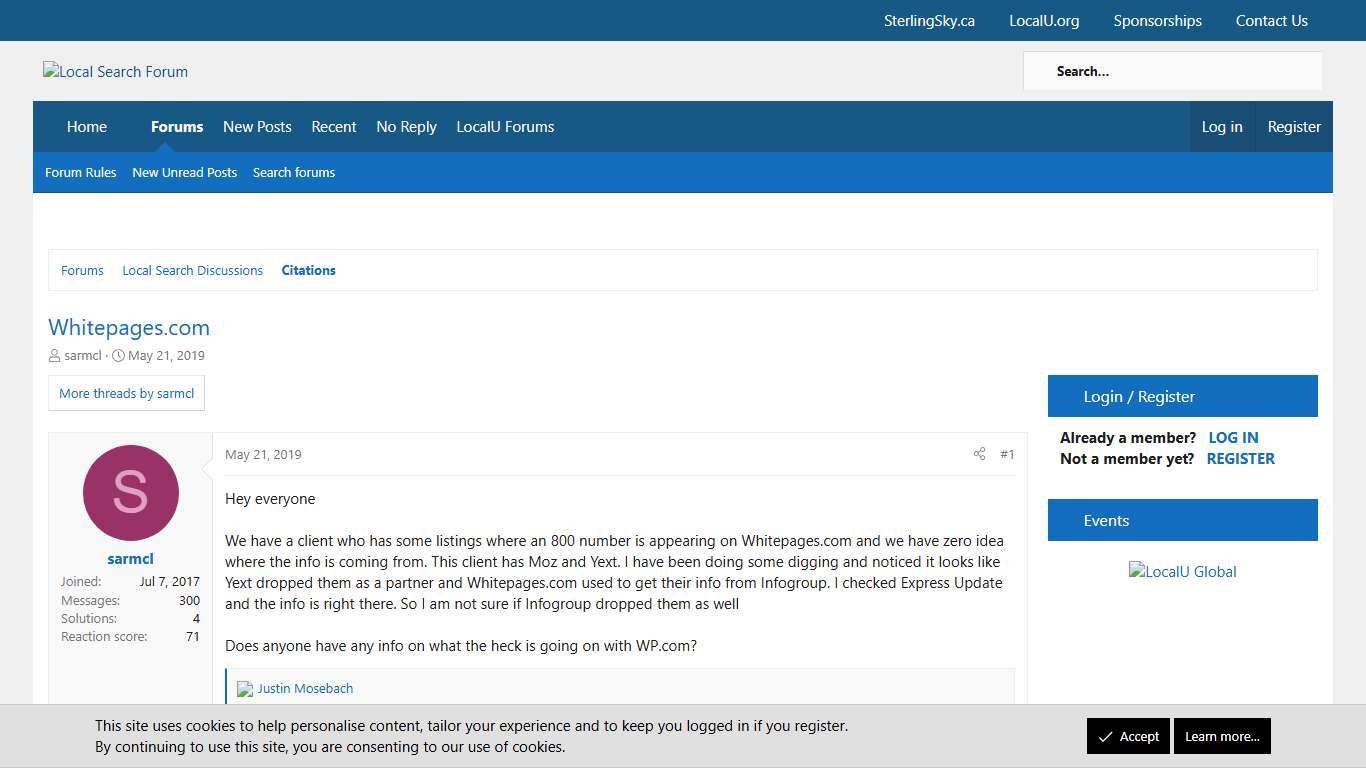Click the share icon on post #1
Image resolution: width=1366 pixels, height=768 pixels.
[x=979, y=454]
